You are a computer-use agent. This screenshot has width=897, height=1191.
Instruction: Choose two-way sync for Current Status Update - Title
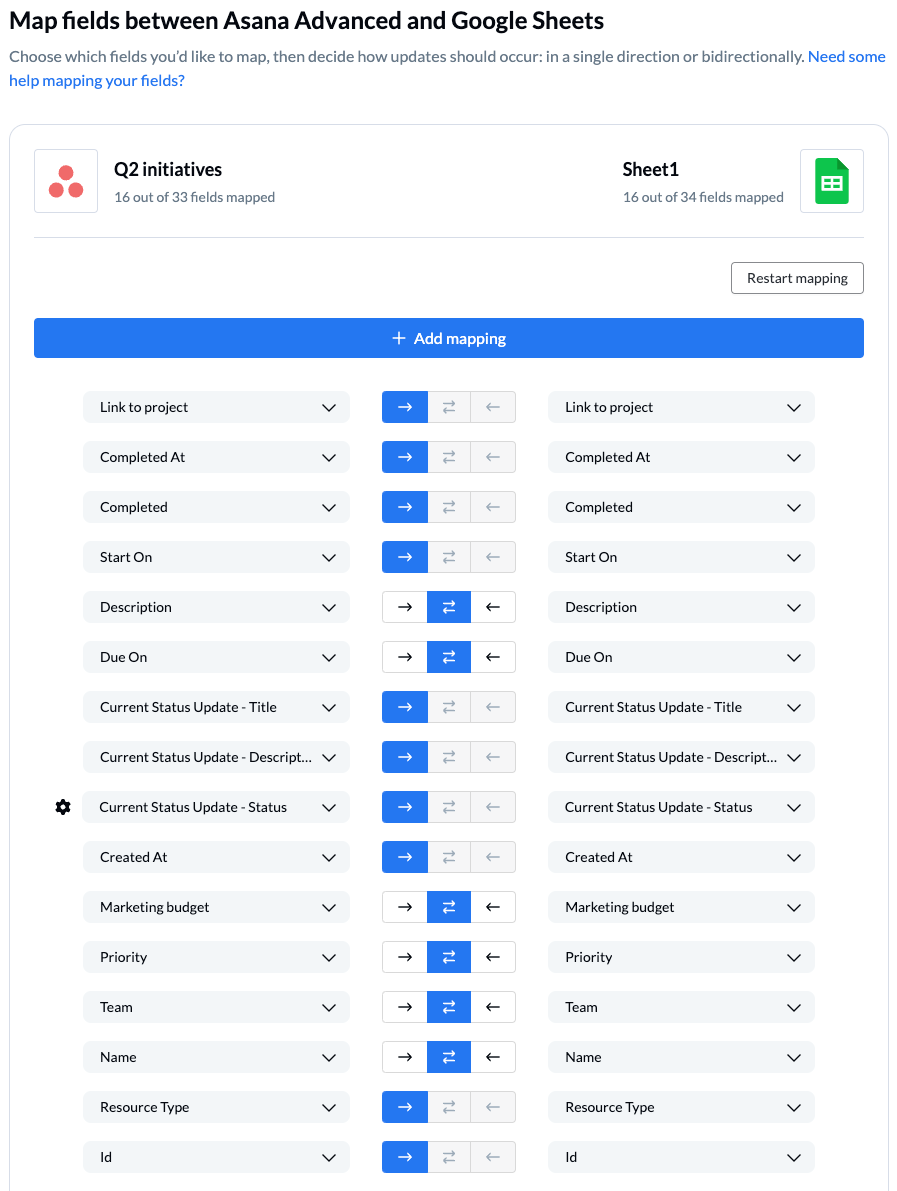tap(449, 707)
